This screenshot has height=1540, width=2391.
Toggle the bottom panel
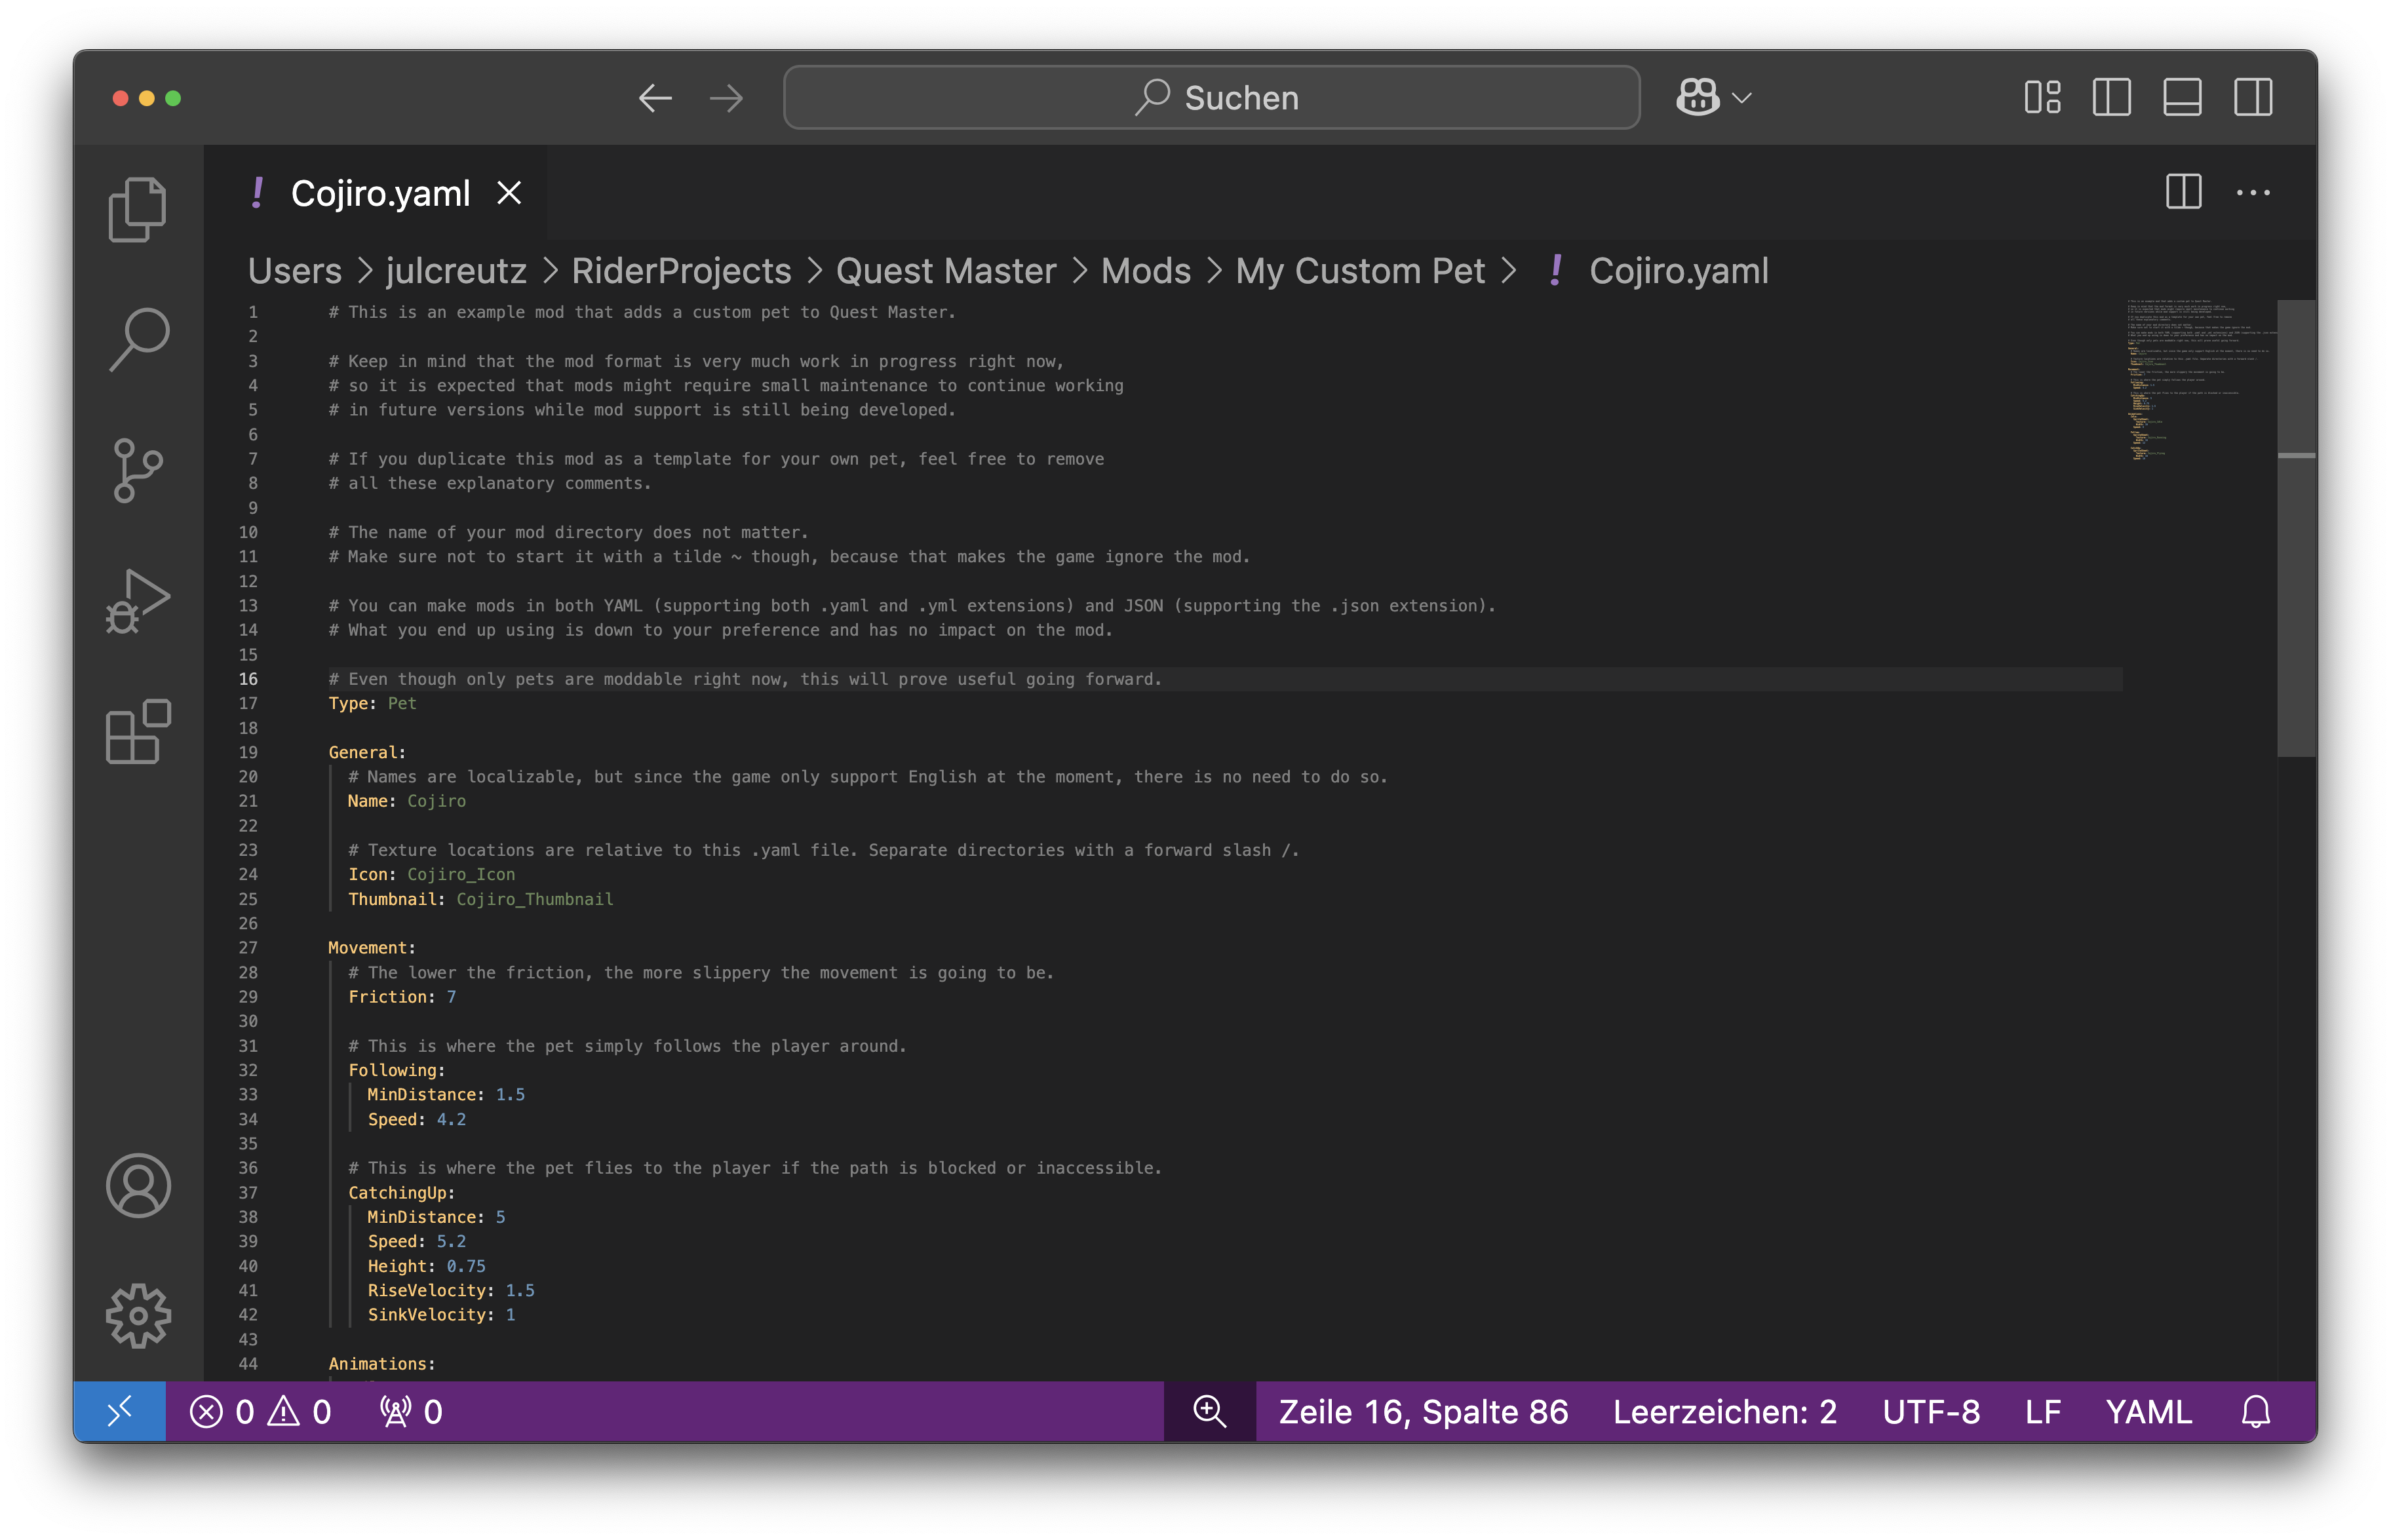pos(2182,98)
